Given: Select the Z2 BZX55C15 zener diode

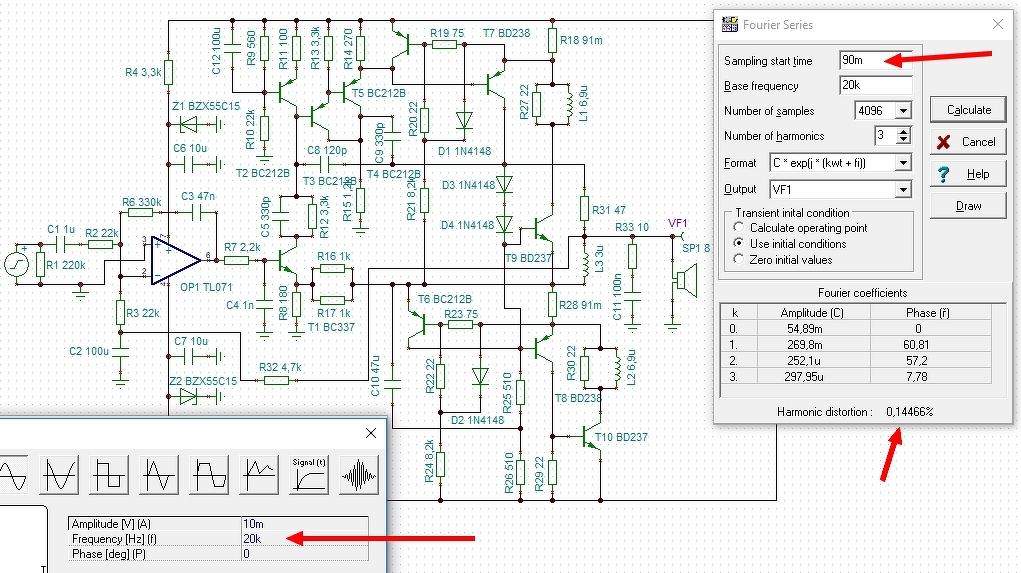Looking at the screenshot, I should pos(188,396).
